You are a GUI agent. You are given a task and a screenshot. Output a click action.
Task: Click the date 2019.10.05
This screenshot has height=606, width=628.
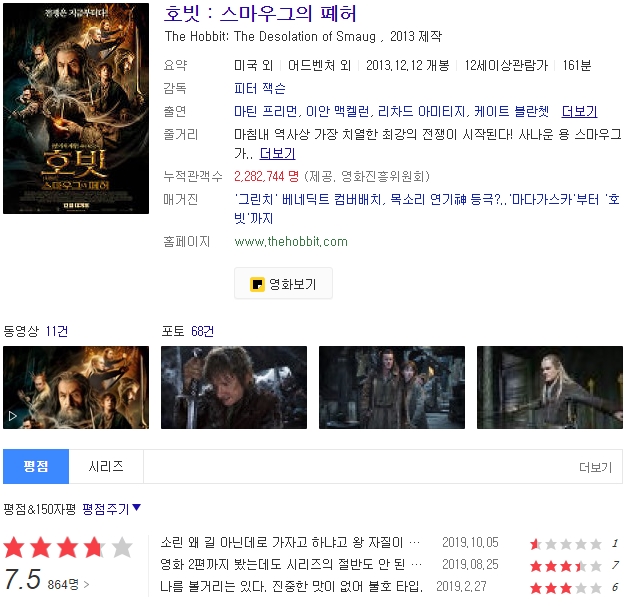click(x=470, y=543)
